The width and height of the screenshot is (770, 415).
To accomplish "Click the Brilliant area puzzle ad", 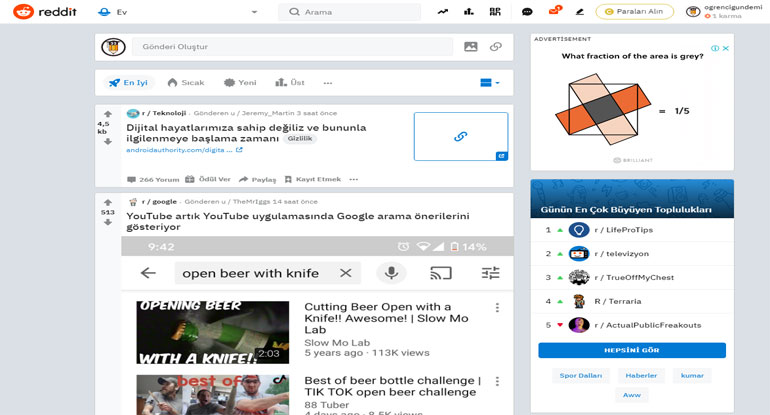I will click(x=632, y=105).
